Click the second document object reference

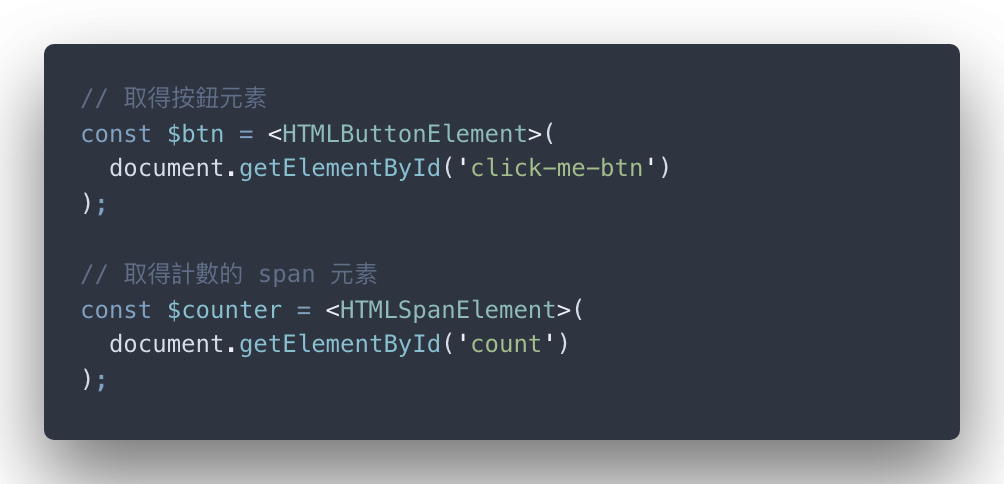[x=166, y=344]
